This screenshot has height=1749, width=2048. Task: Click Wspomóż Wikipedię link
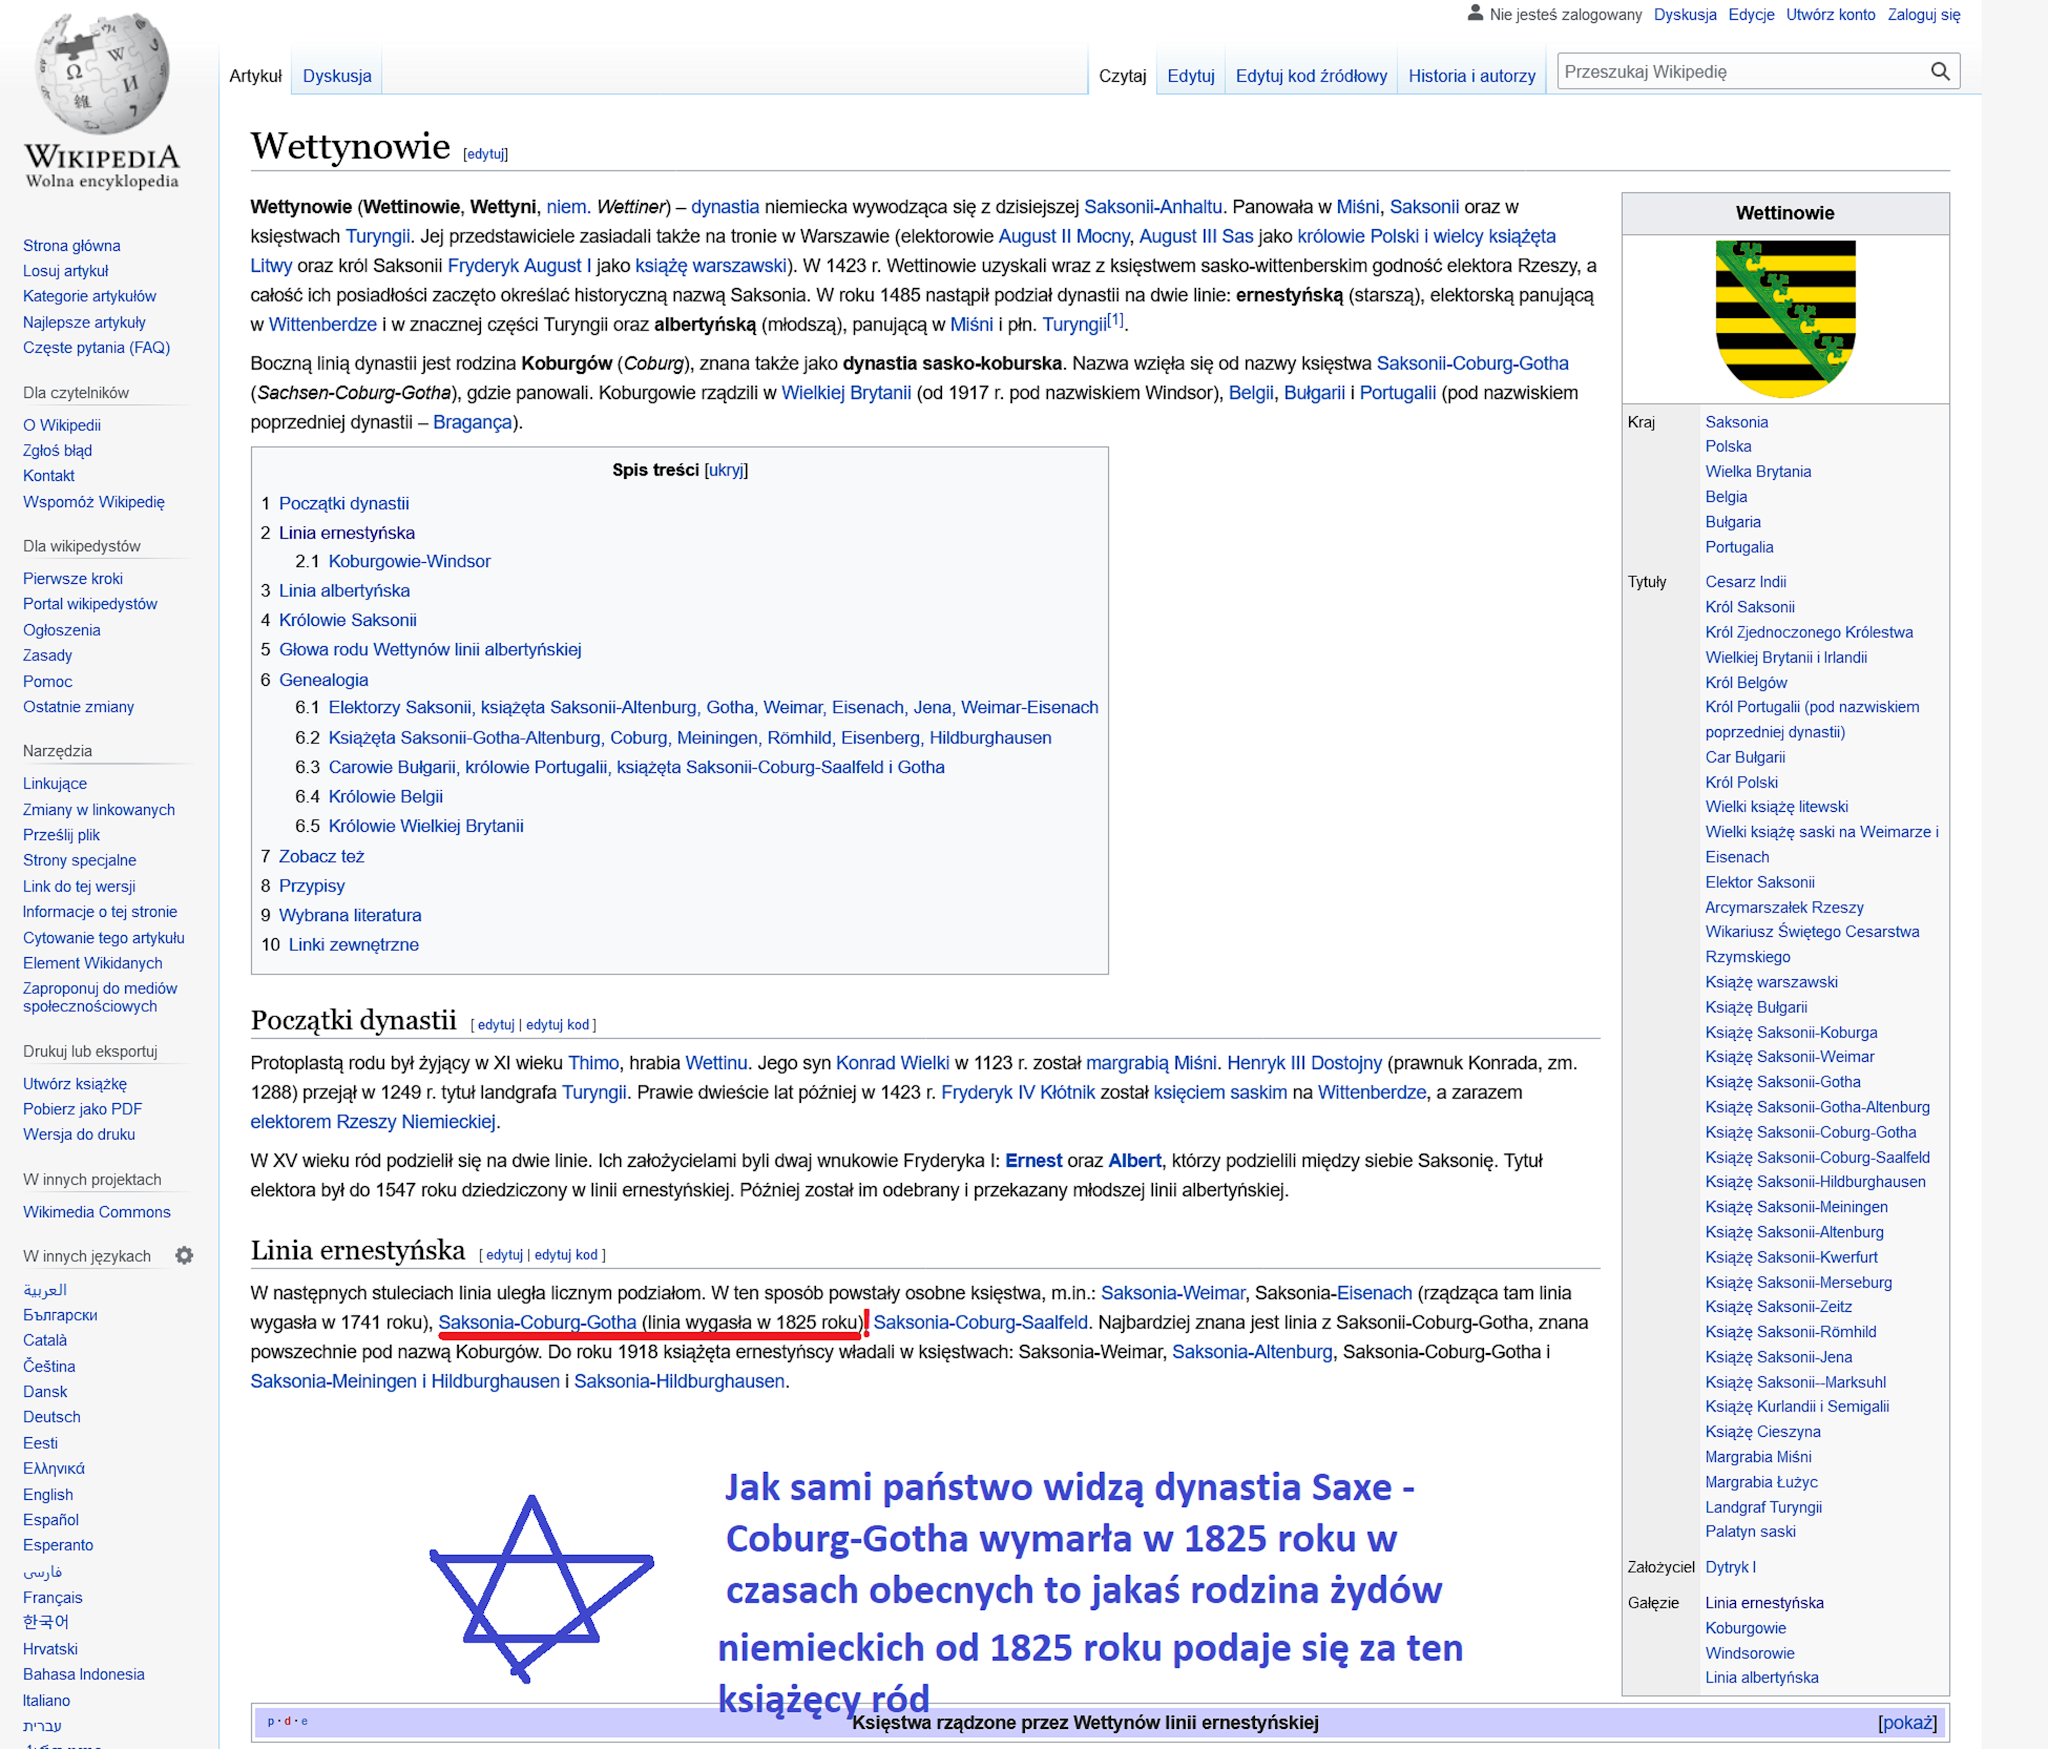coord(94,502)
